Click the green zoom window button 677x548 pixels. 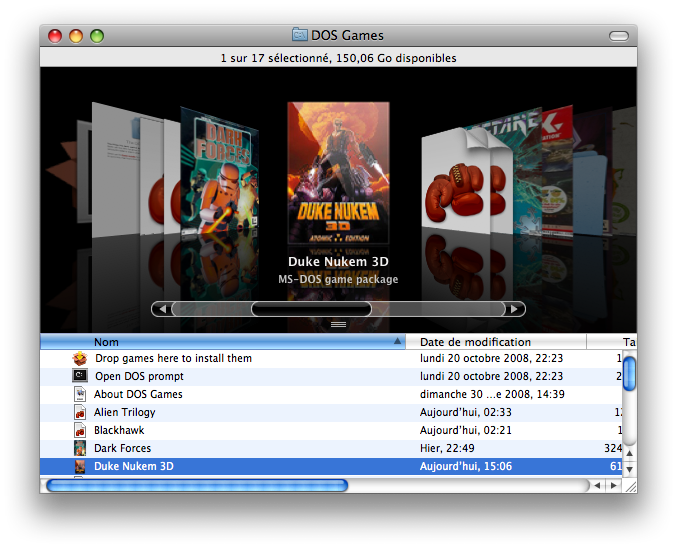point(97,36)
